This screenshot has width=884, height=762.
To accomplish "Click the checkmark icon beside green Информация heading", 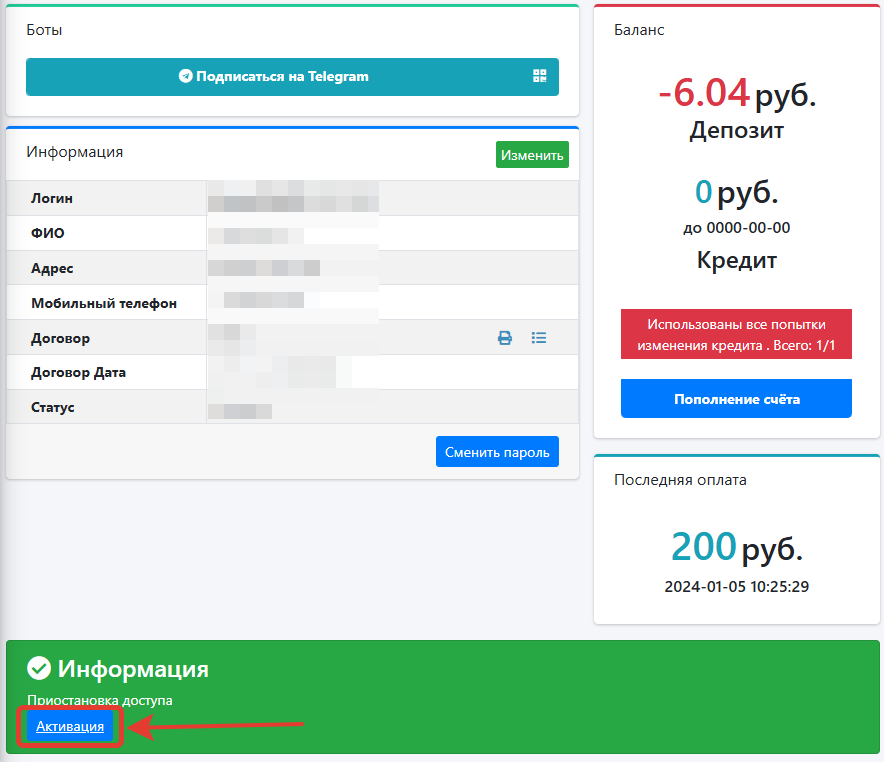I will pyautogui.click(x=39, y=668).
